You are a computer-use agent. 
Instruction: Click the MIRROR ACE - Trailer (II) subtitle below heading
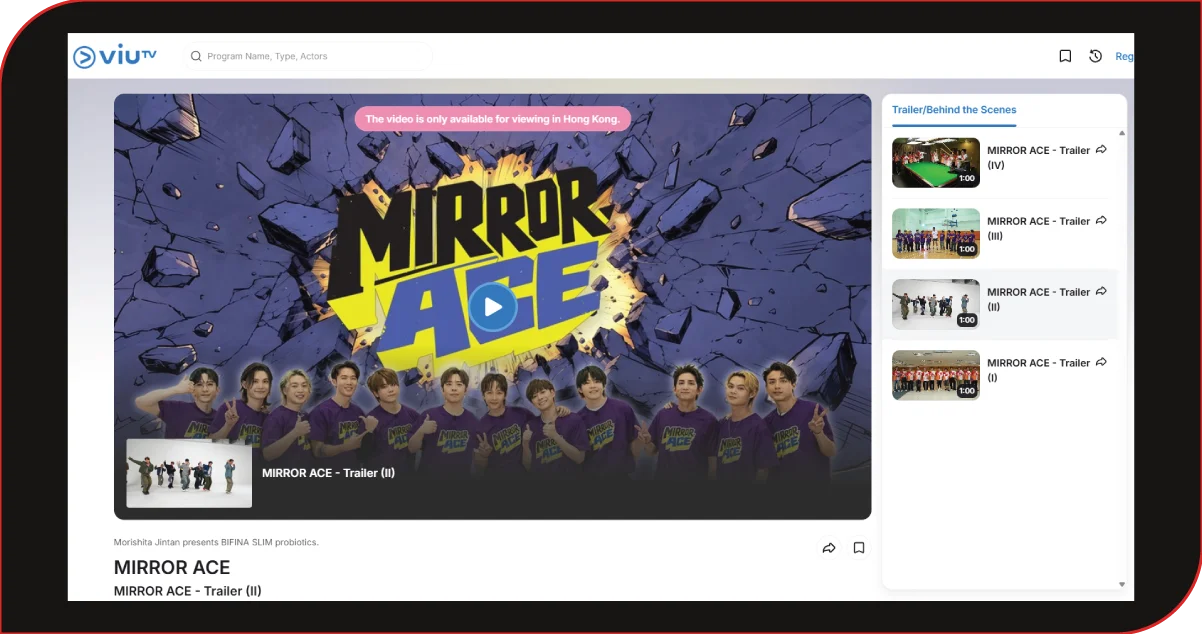tap(188, 591)
